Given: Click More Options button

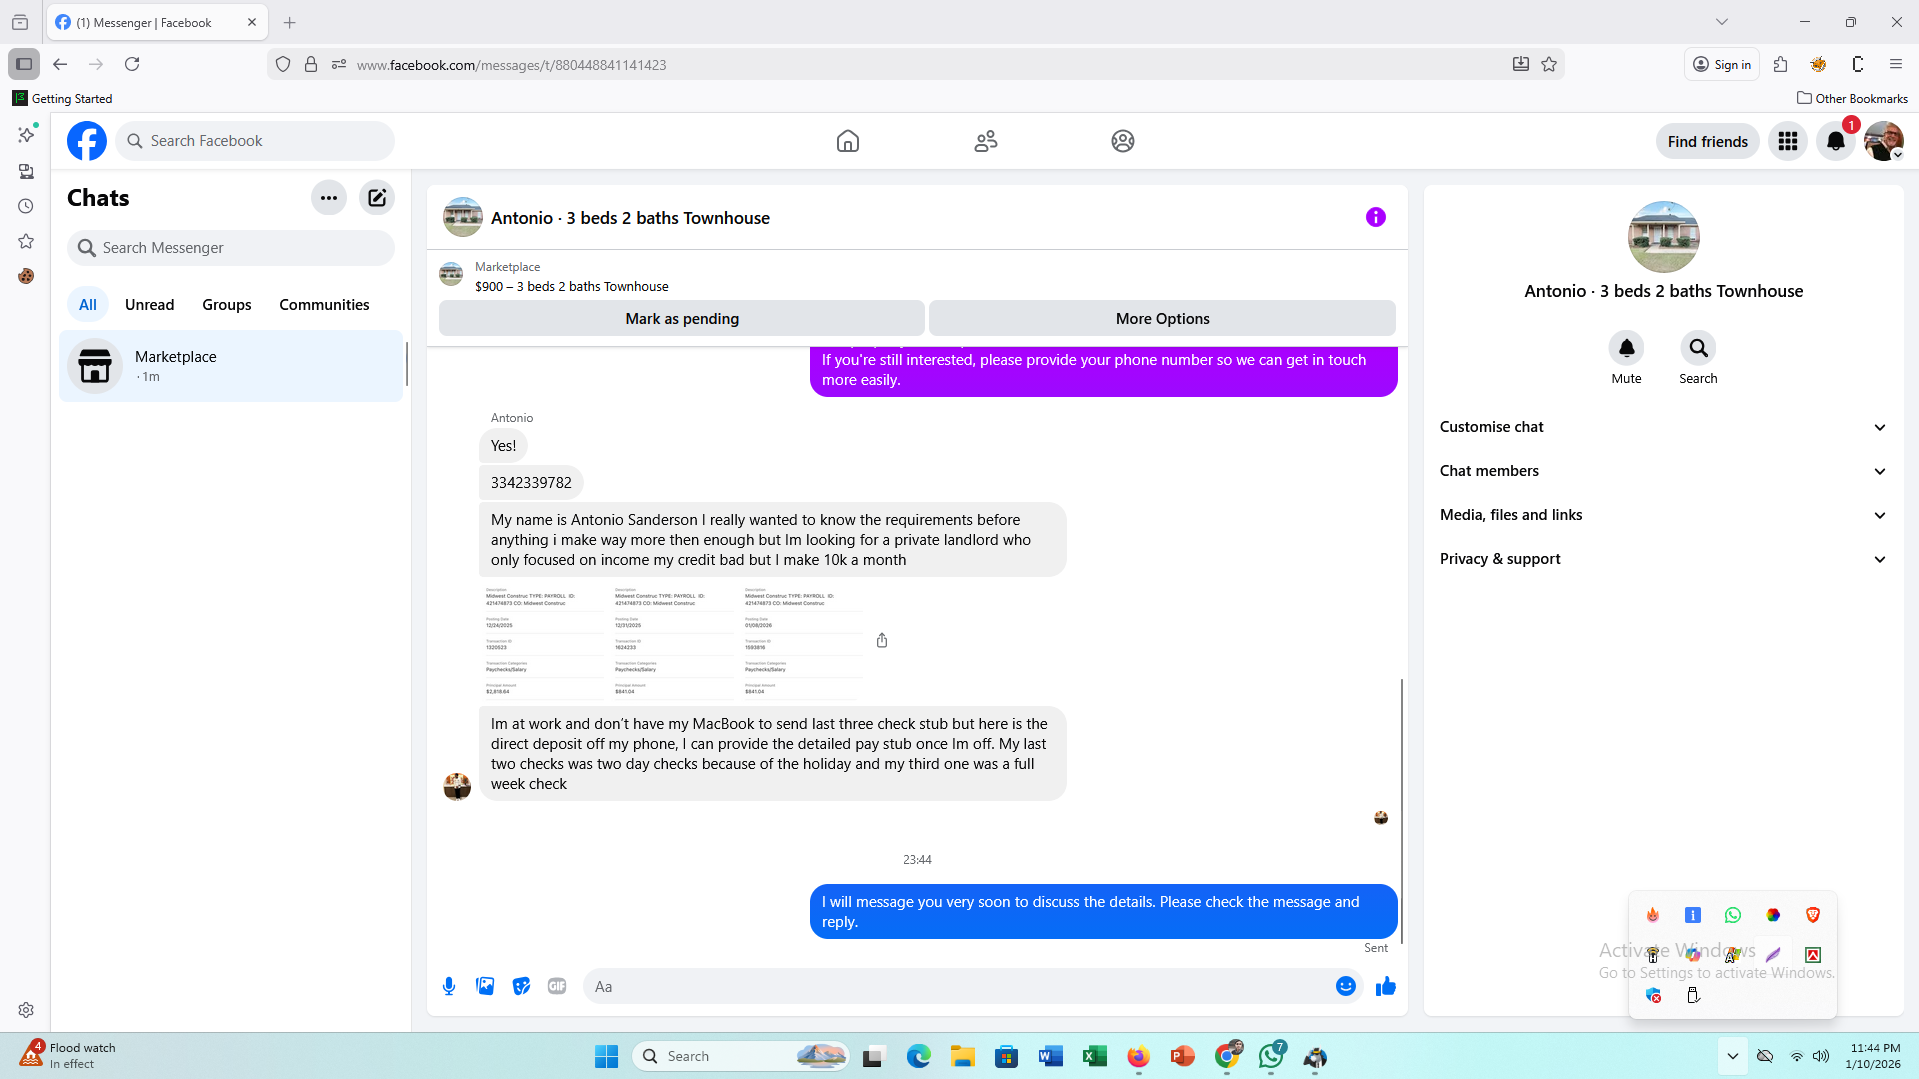Looking at the screenshot, I should [1162, 319].
